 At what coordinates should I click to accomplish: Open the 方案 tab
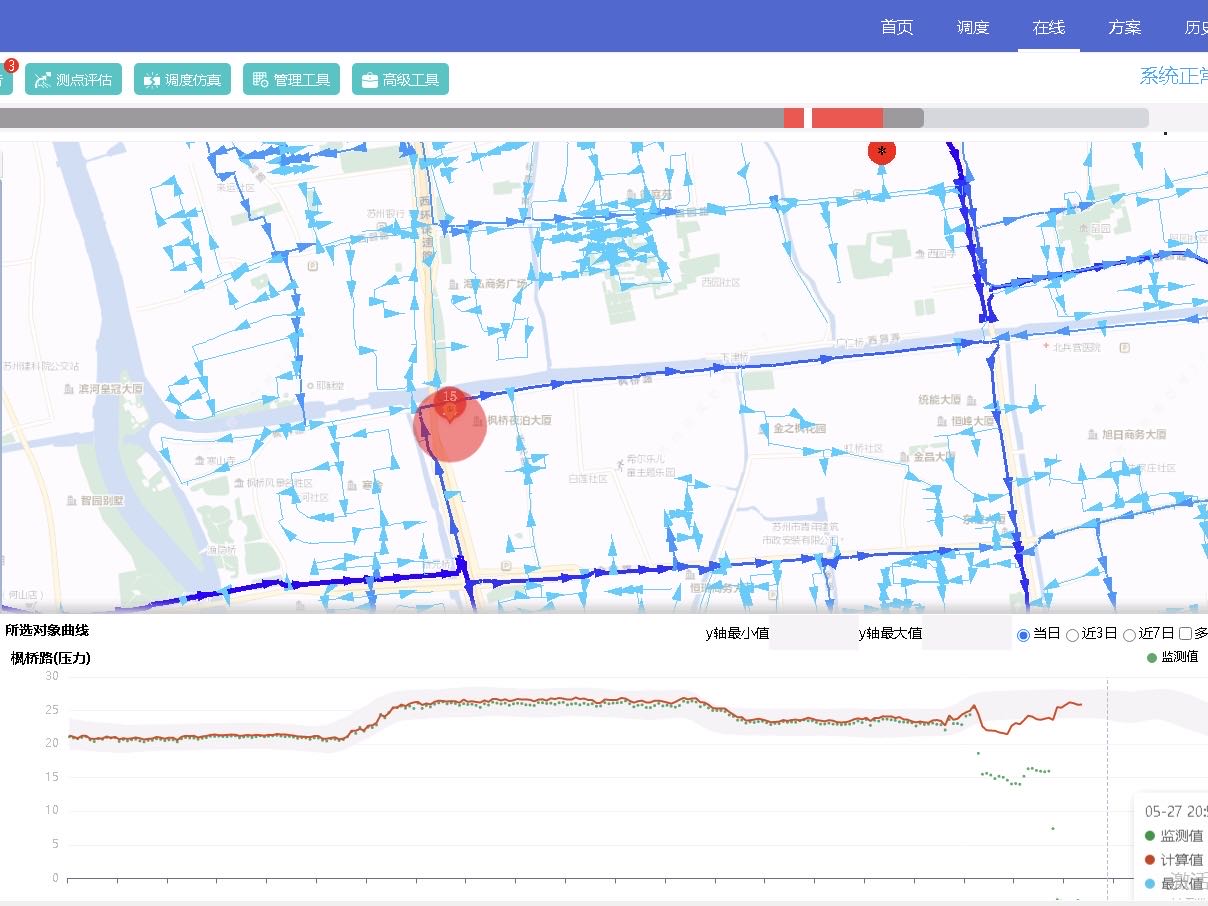pos(1125,27)
